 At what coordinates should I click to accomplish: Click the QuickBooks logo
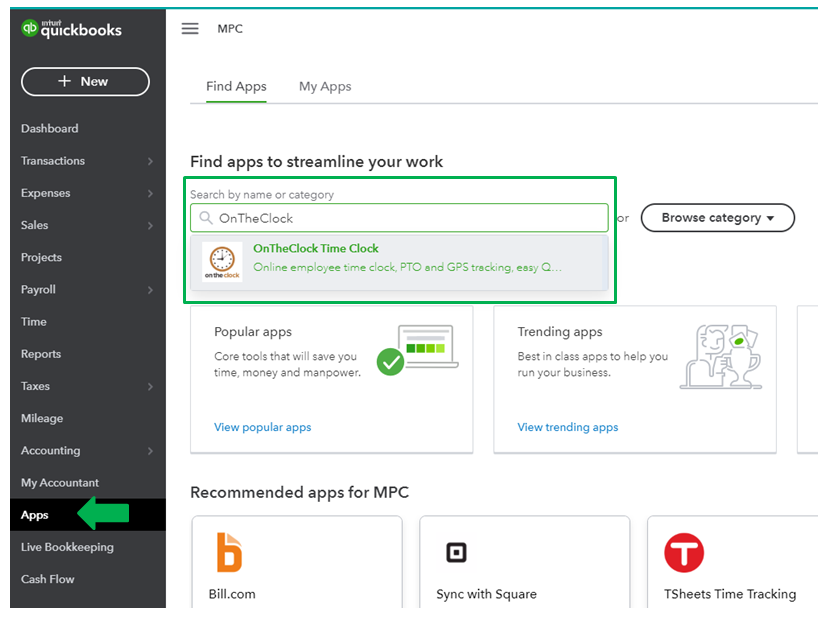point(71,28)
